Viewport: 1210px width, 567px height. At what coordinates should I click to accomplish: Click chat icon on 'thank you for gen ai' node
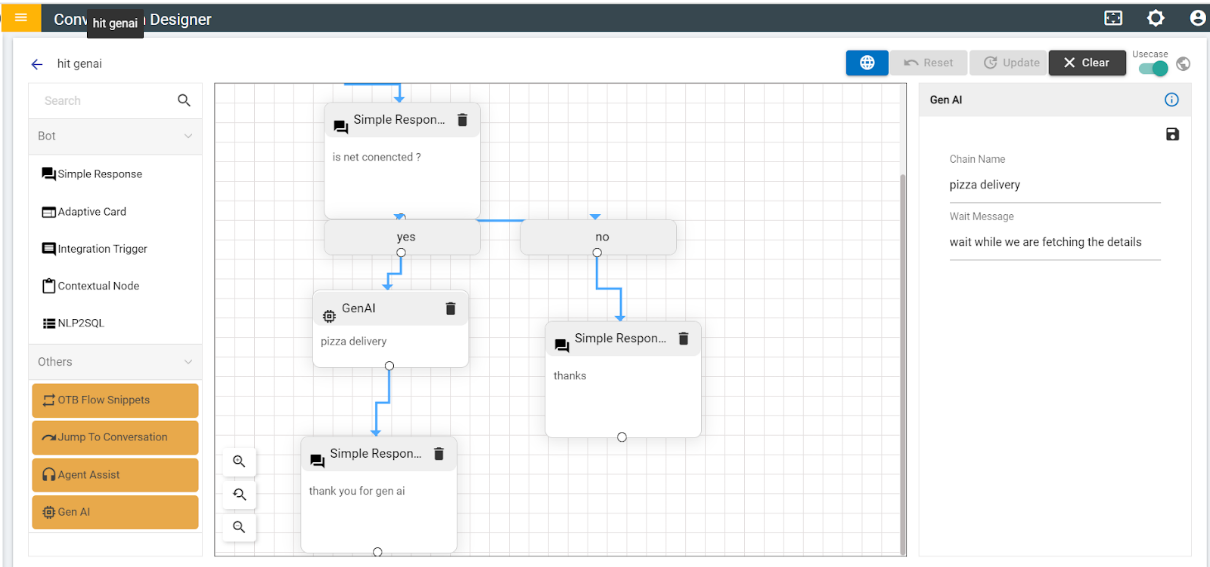coord(317,461)
